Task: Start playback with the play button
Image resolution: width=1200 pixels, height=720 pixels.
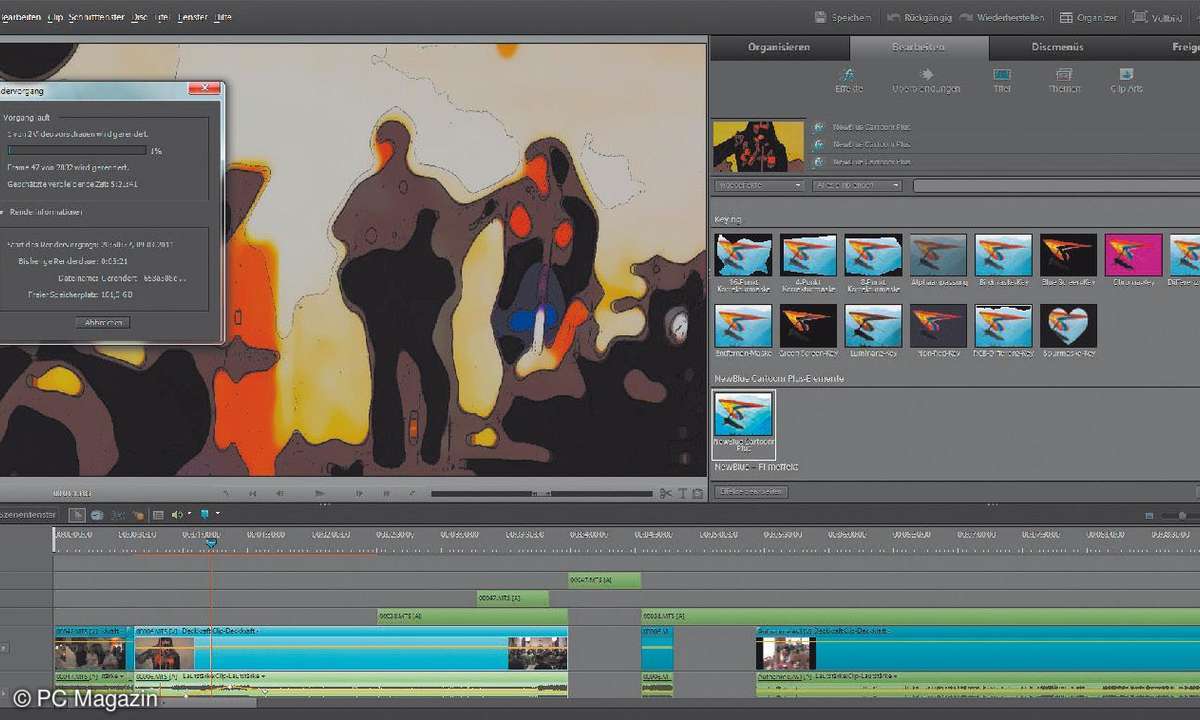Action: pyautogui.click(x=320, y=493)
